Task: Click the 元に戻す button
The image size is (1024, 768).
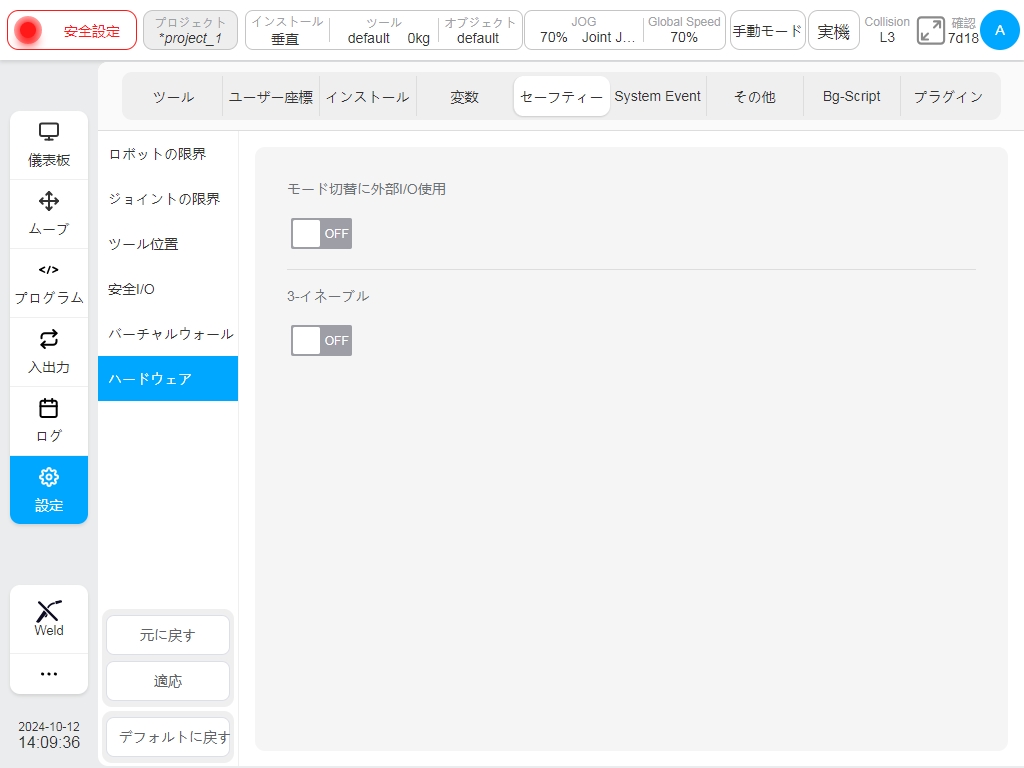Action: [x=168, y=635]
